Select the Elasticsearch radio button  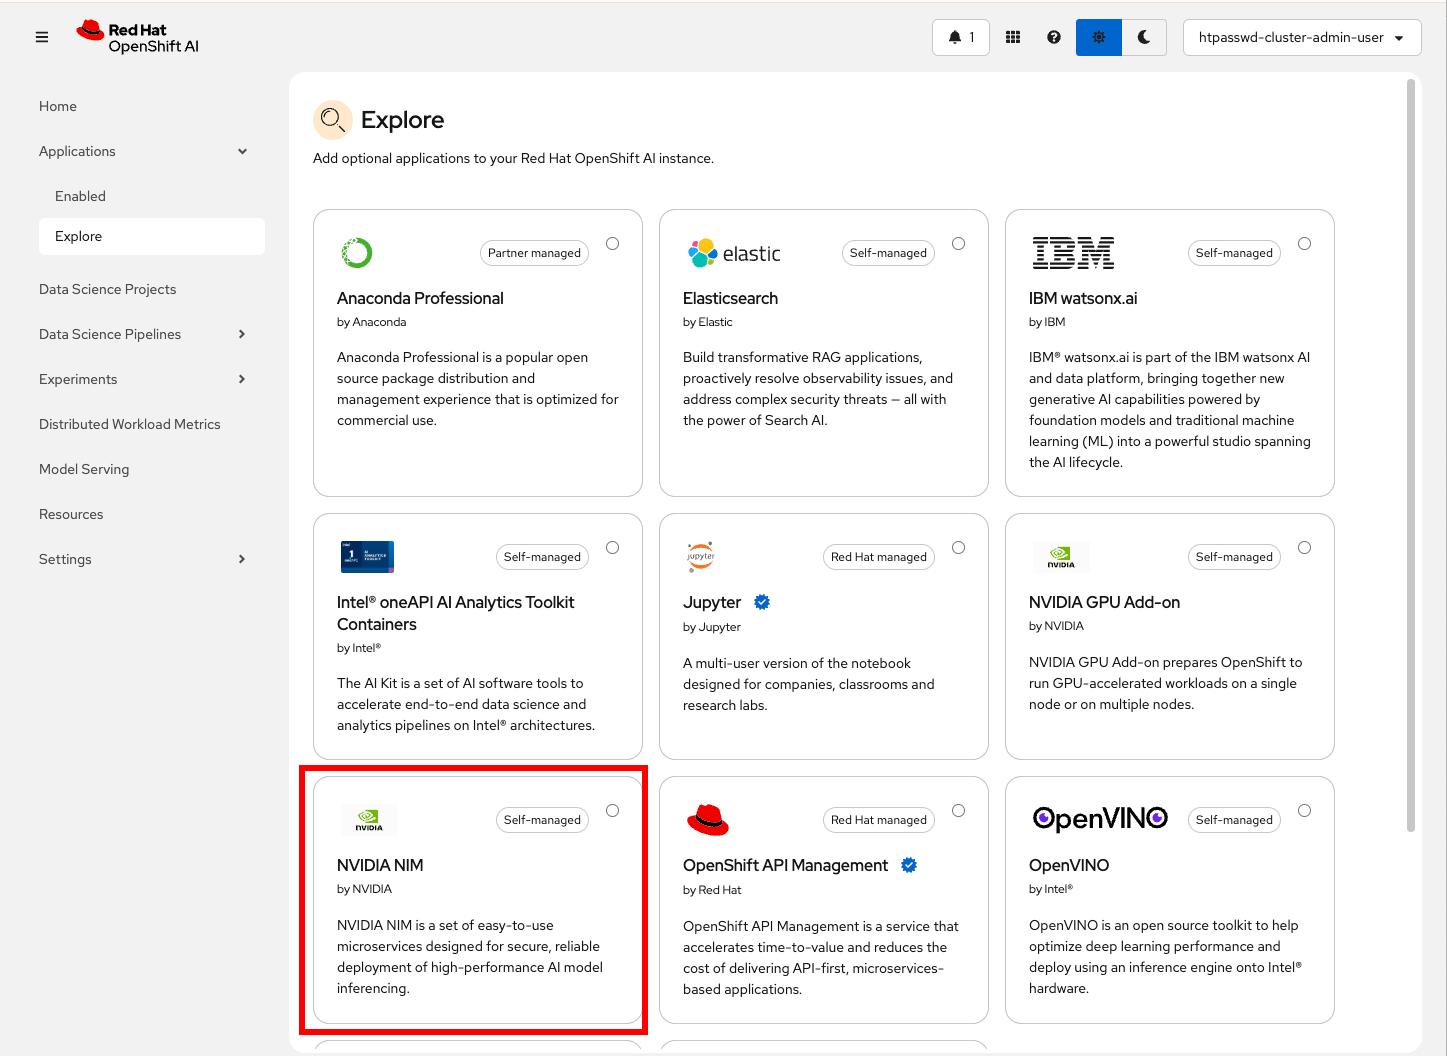pyautogui.click(x=958, y=243)
